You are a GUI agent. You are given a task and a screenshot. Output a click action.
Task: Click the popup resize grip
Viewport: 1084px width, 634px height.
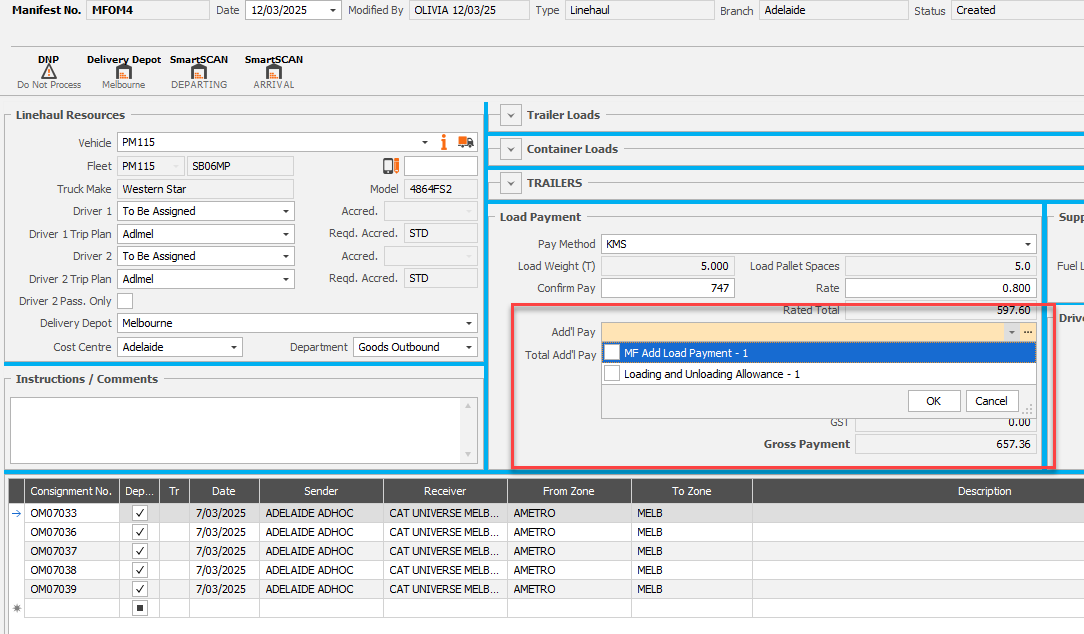[1028, 410]
